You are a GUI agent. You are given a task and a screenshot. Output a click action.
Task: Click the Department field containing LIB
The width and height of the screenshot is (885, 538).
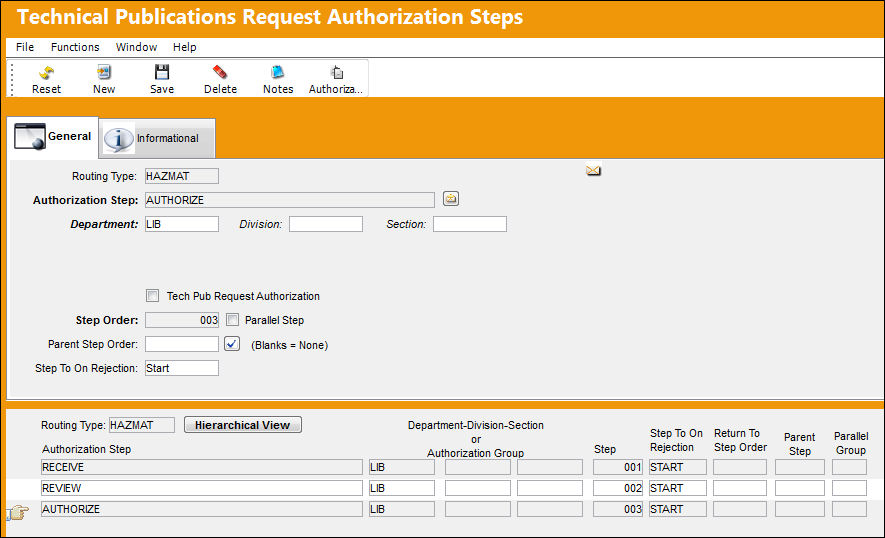182,224
